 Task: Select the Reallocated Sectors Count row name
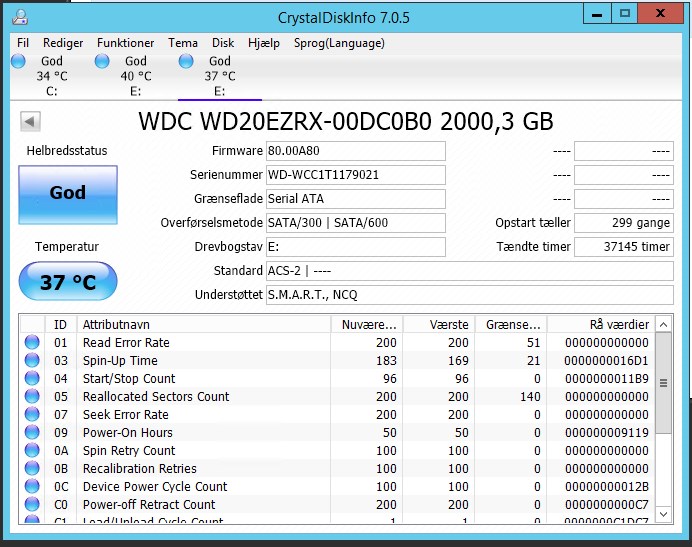click(x=156, y=396)
